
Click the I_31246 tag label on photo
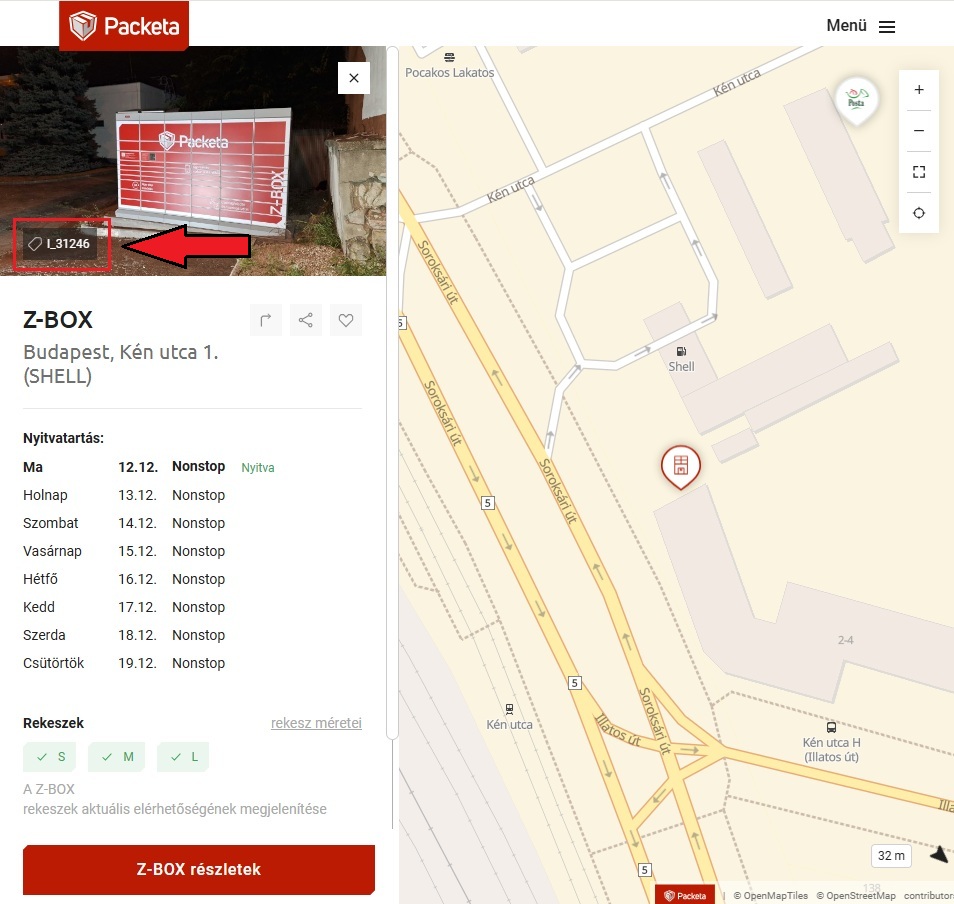click(60, 243)
